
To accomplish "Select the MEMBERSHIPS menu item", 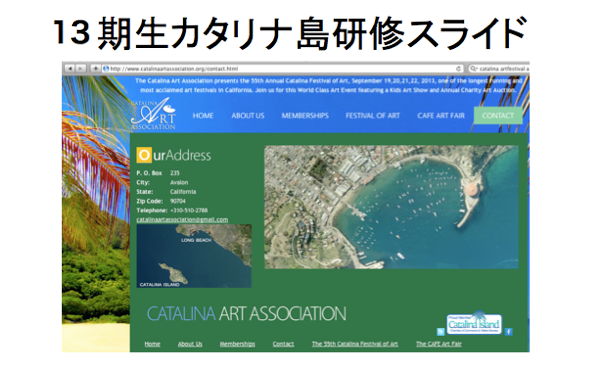I will (x=305, y=116).
